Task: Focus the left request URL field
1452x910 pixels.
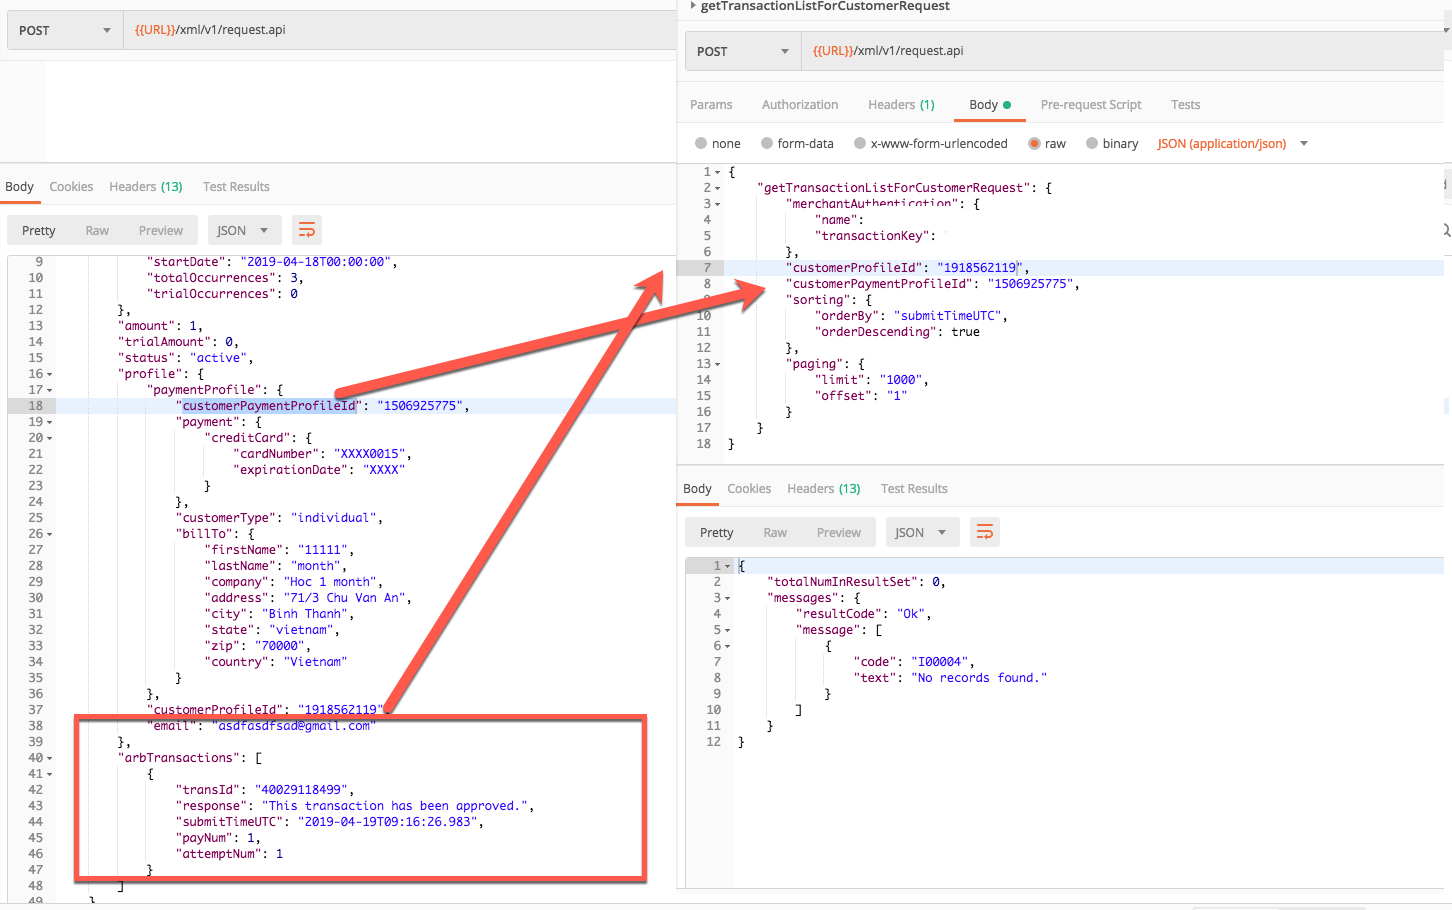Action: (x=400, y=30)
